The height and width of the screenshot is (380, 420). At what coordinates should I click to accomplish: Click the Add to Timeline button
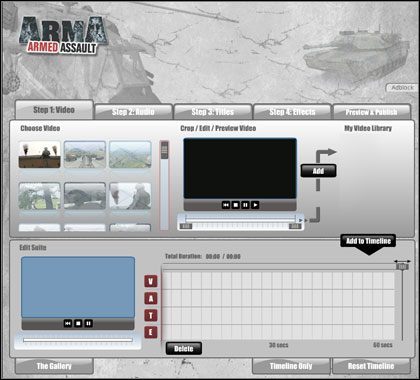[368, 241]
